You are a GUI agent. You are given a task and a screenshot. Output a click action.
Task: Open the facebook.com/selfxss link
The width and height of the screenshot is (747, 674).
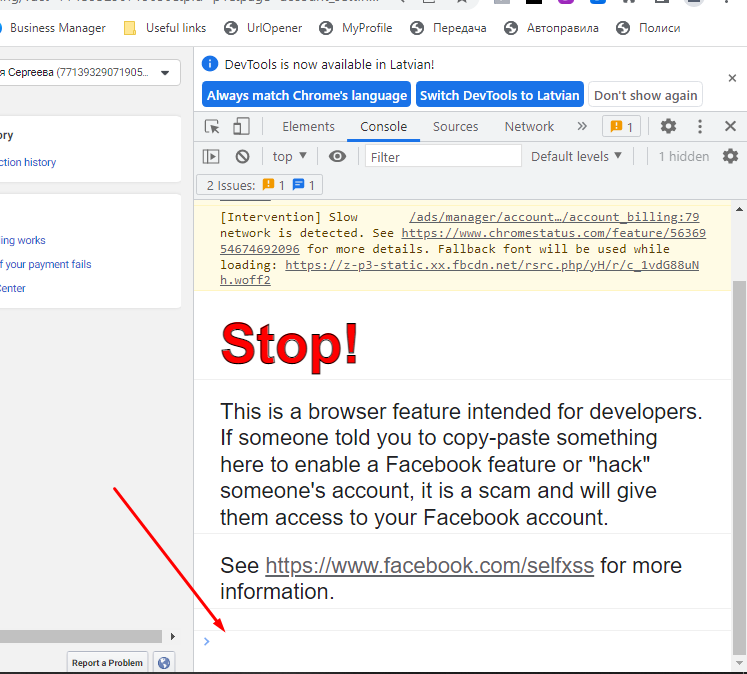pyautogui.click(x=429, y=565)
